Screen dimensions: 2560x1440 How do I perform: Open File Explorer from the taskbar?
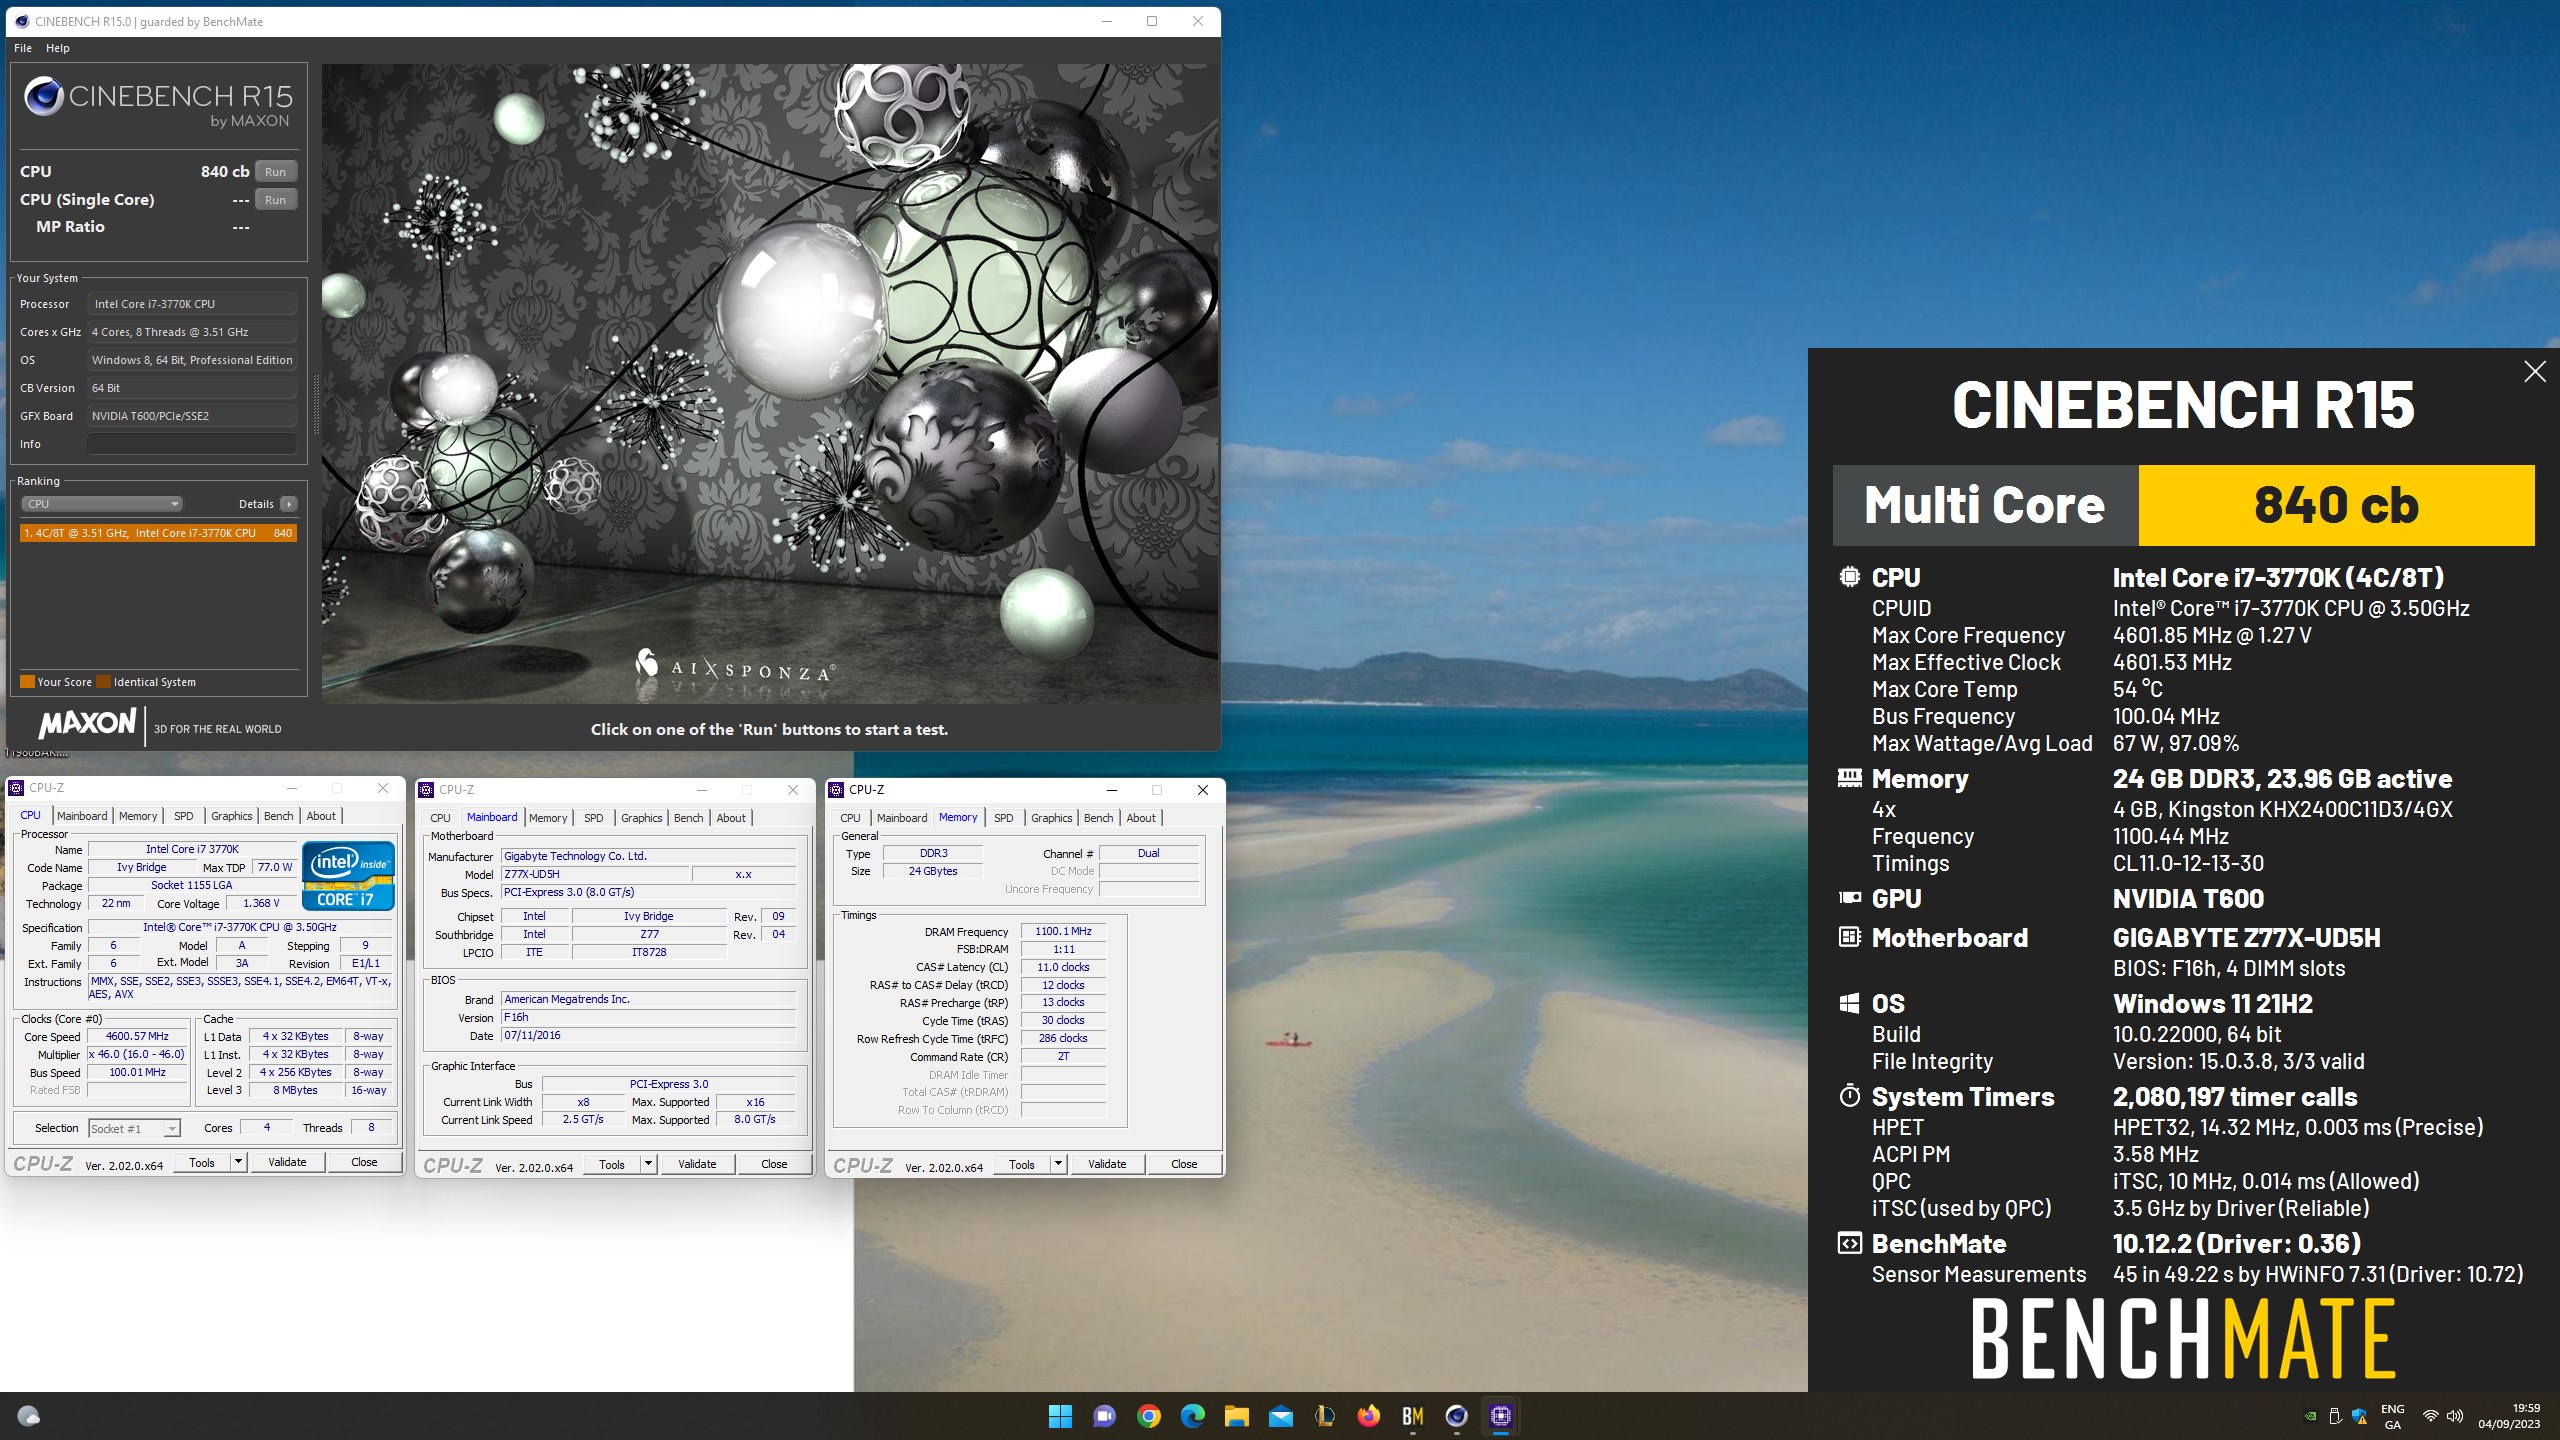tap(1236, 1416)
